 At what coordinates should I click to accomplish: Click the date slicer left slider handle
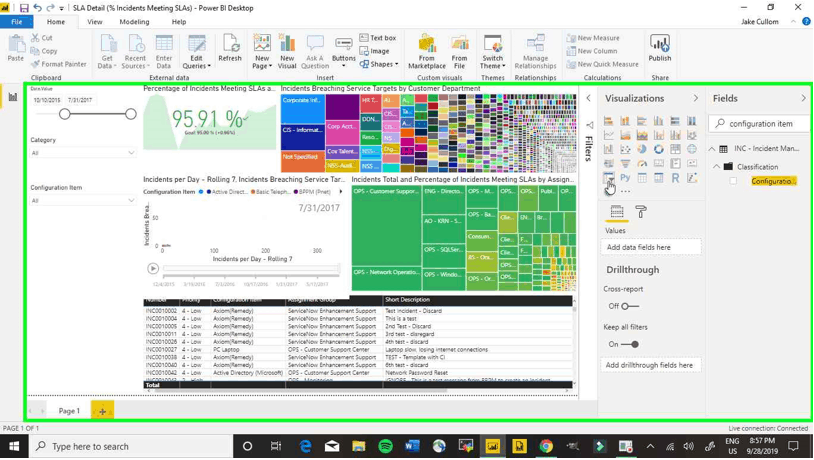pos(64,114)
